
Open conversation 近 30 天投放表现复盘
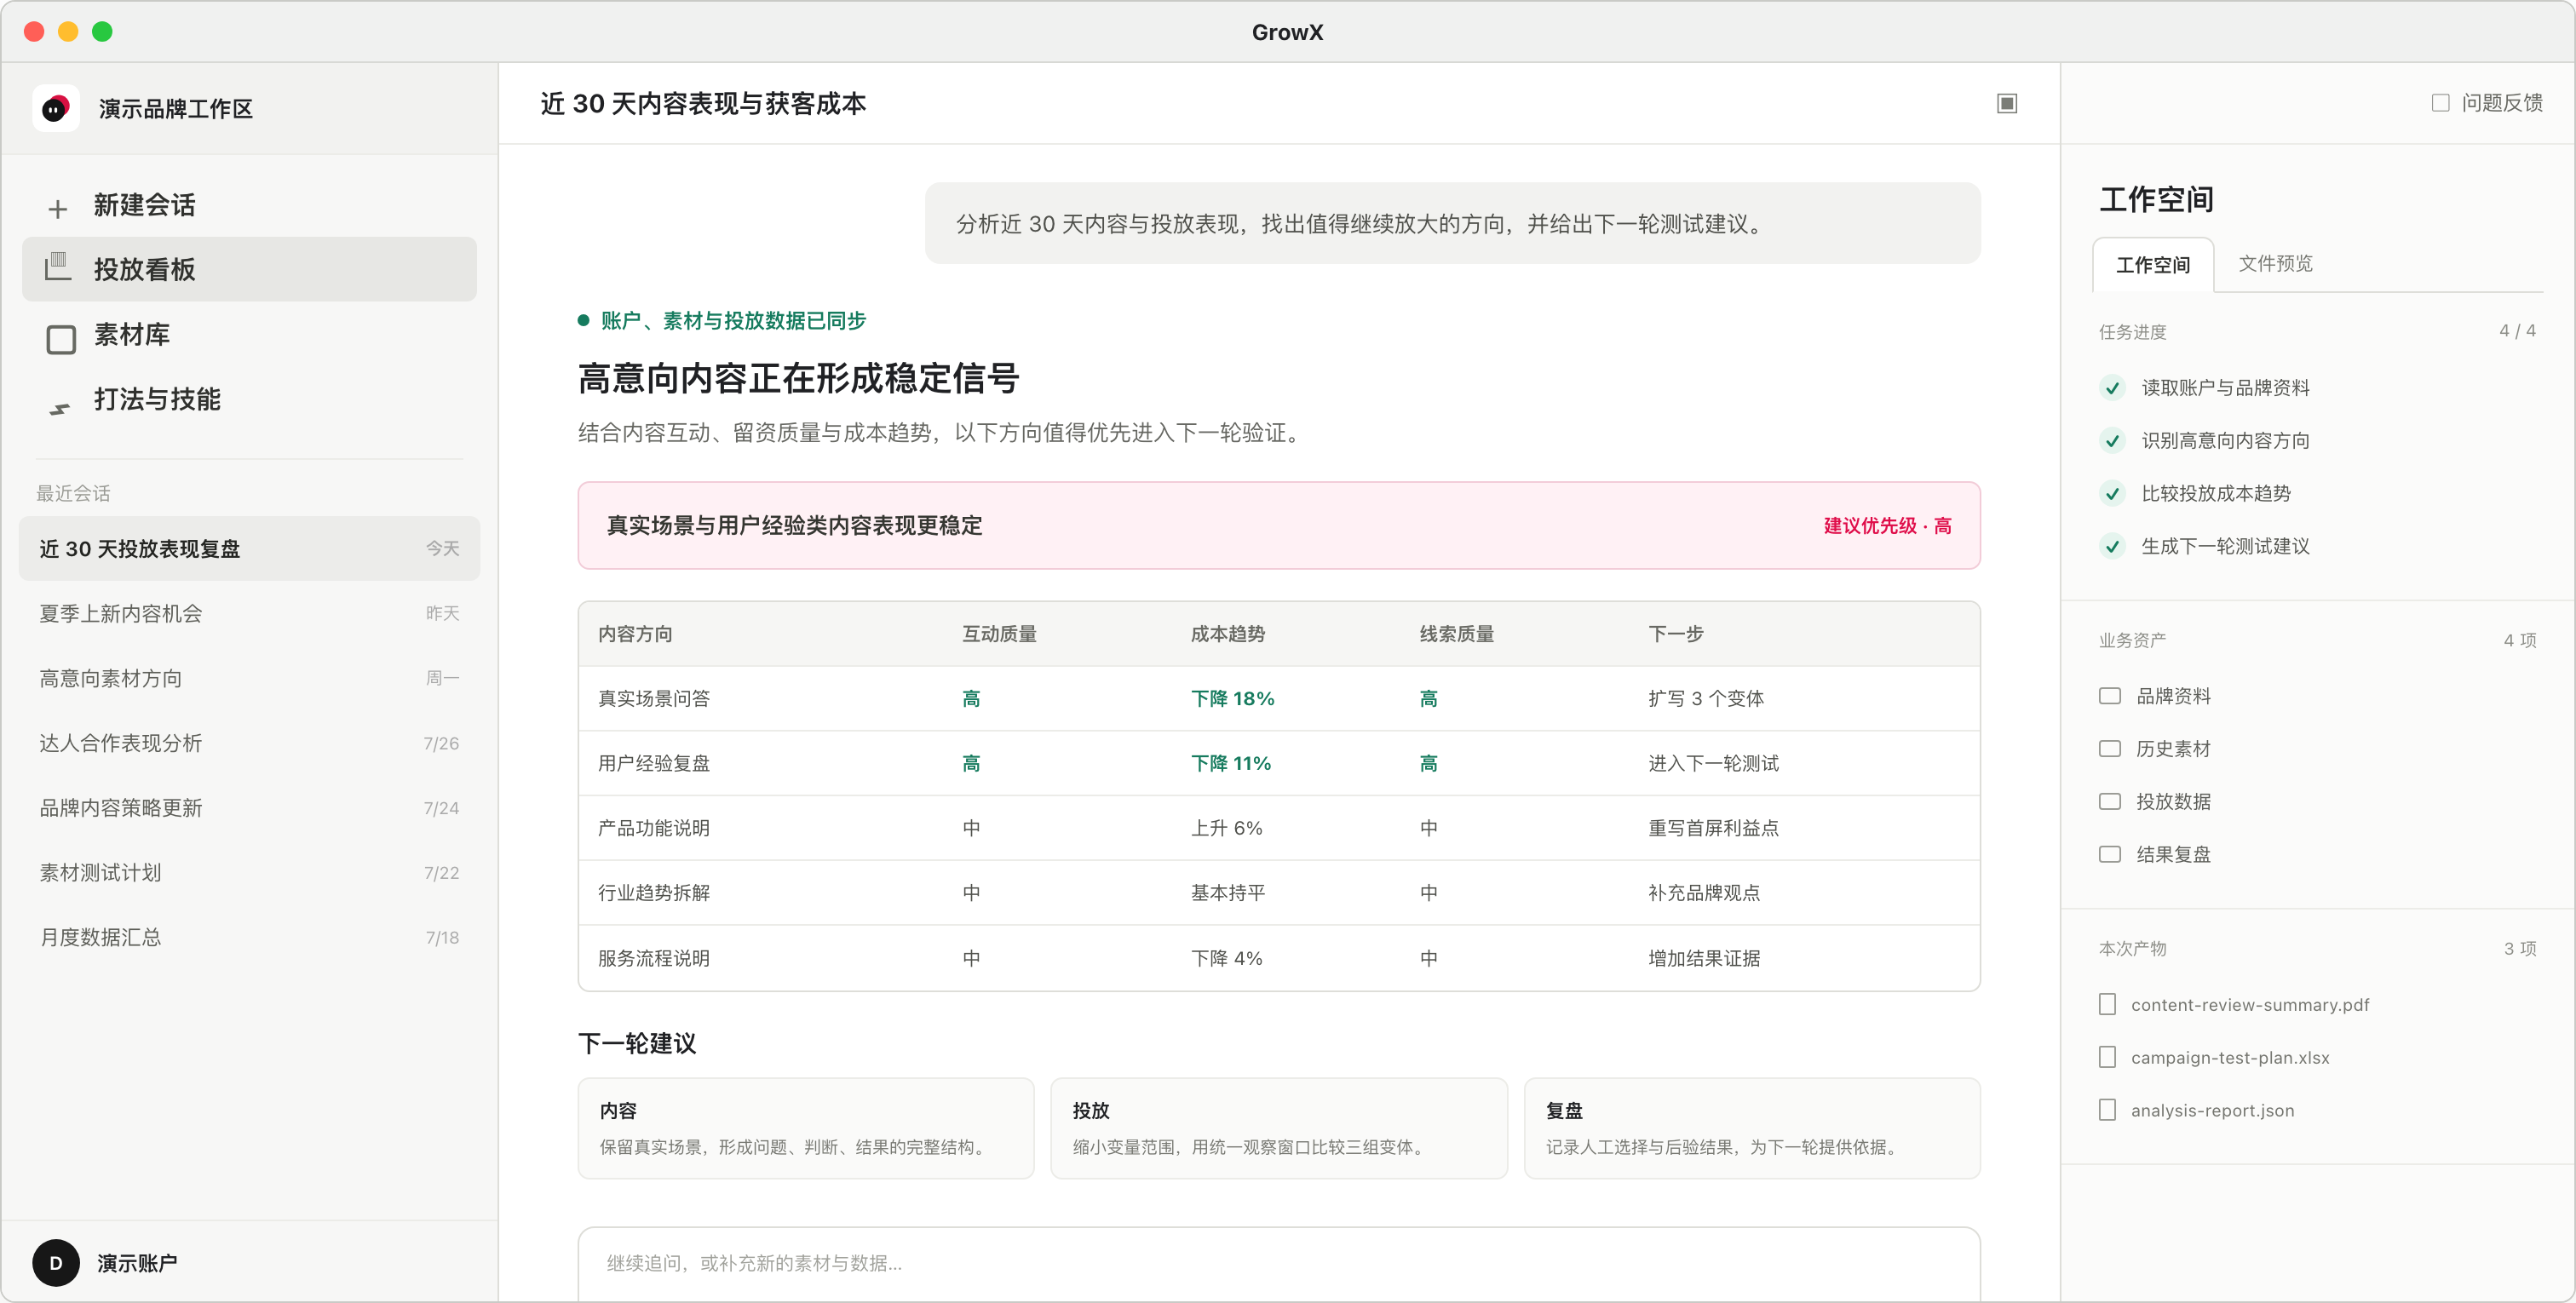249,548
